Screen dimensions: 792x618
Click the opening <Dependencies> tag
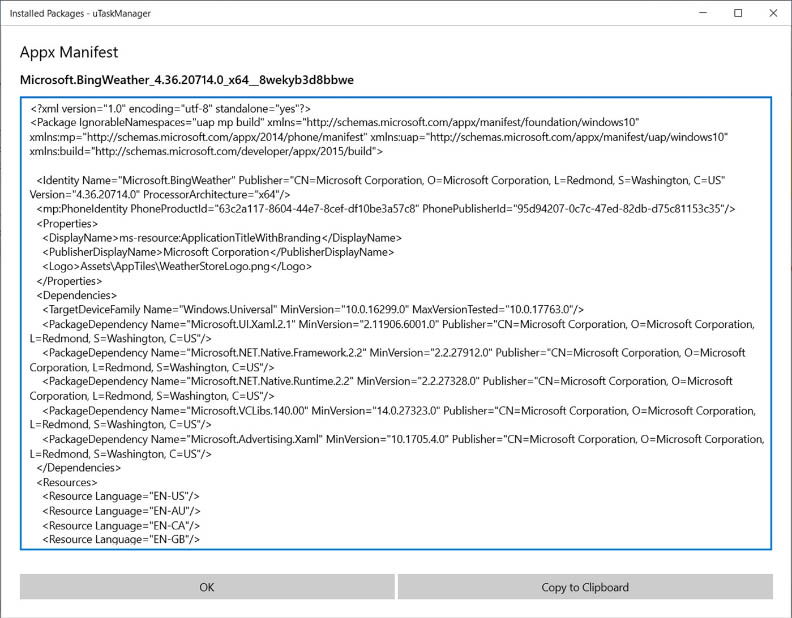(x=76, y=295)
